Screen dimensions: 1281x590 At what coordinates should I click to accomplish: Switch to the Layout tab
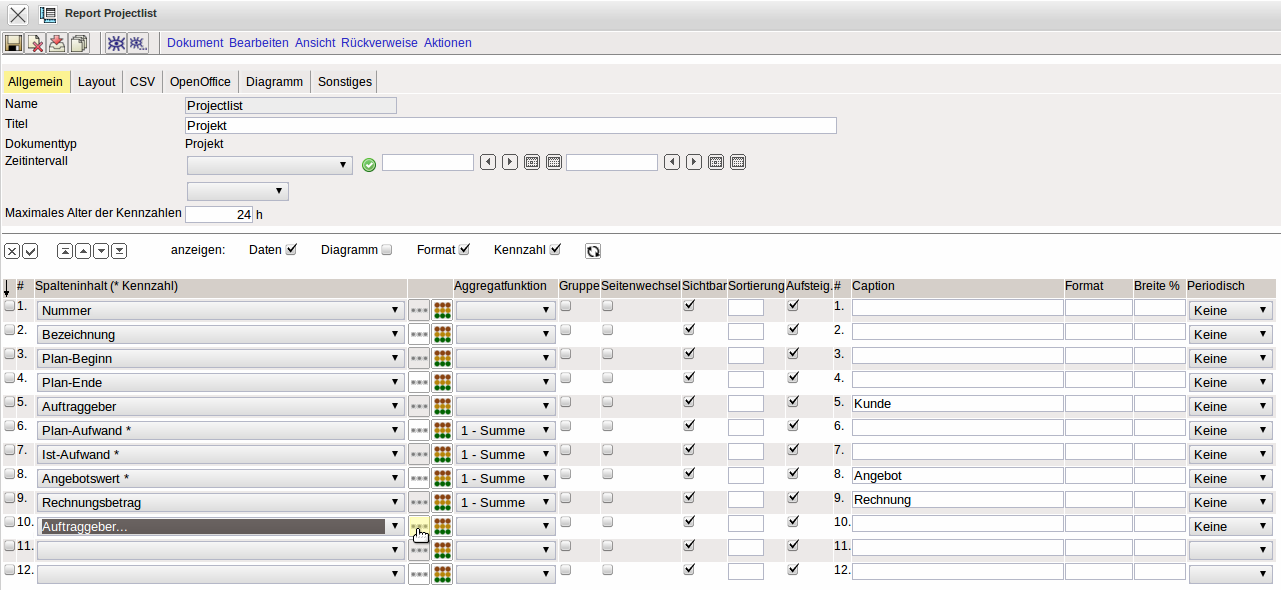click(97, 82)
